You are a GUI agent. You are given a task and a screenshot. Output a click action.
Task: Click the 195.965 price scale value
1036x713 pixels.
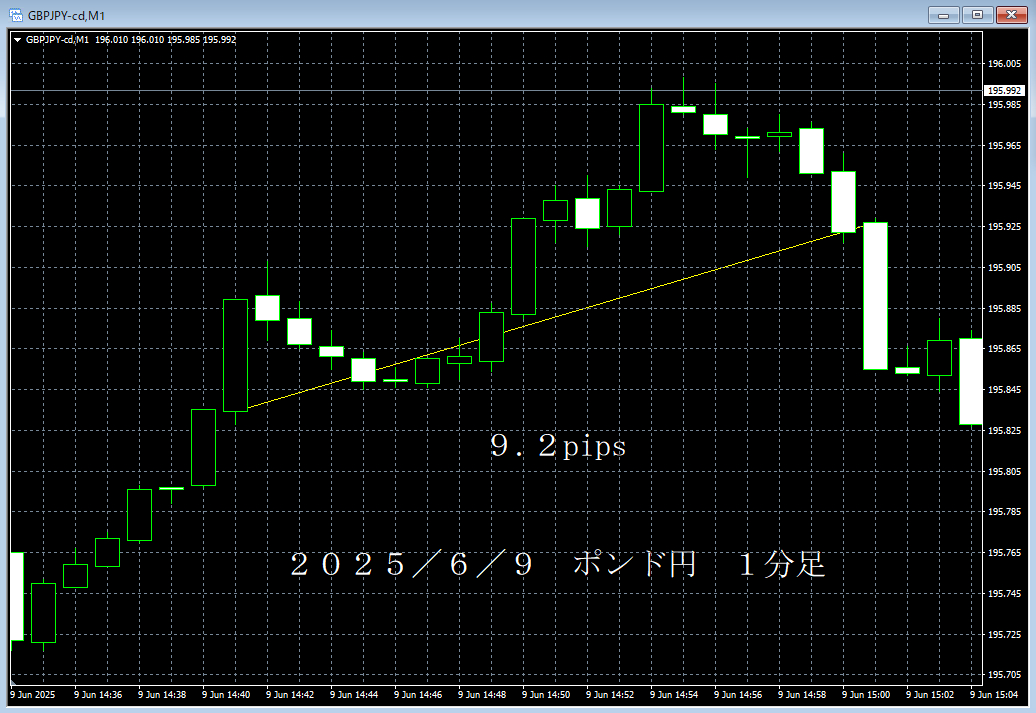(1004, 145)
